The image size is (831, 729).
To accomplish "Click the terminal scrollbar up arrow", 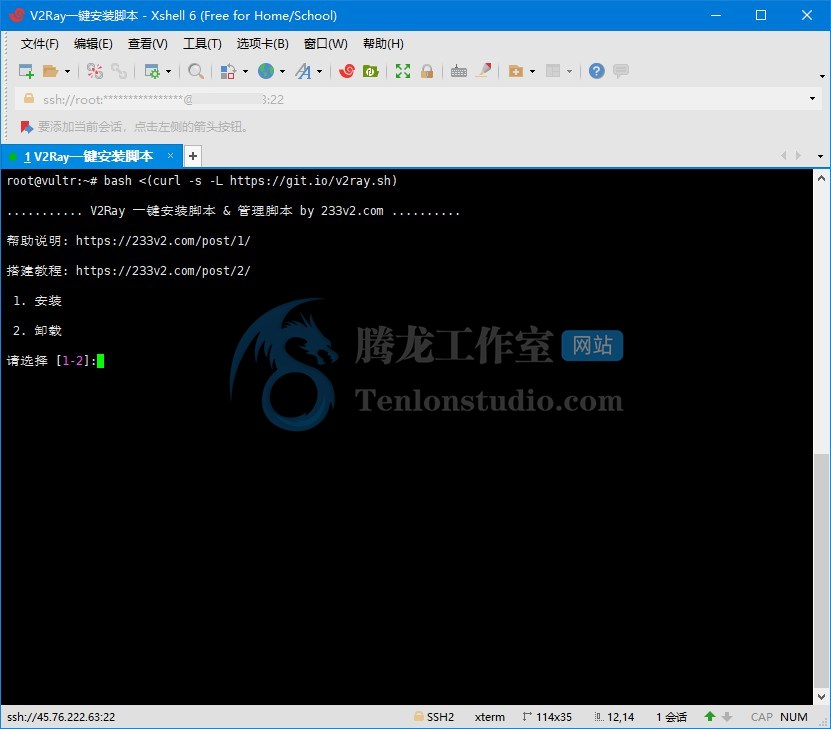I will pos(821,179).
